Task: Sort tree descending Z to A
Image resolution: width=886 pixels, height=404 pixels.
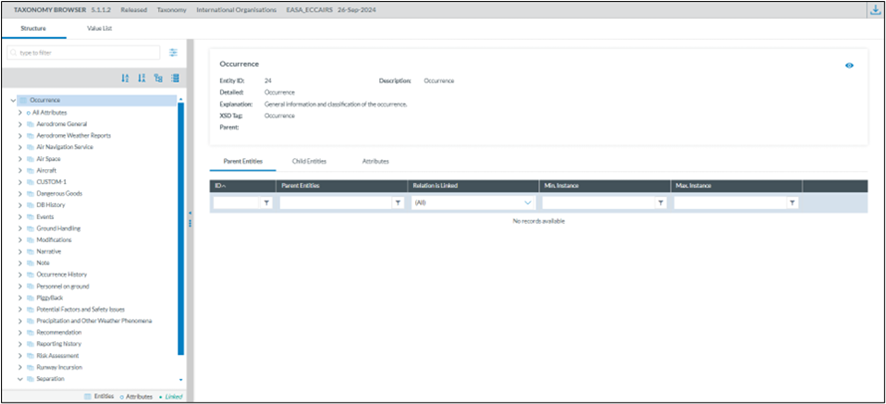Action: tap(142, 78)
